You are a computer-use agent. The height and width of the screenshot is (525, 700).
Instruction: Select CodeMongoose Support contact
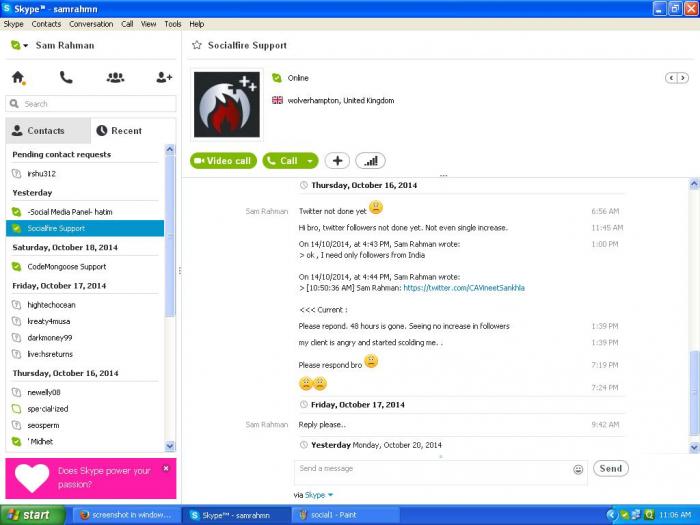pyautogui.click(x=85, y=267)
